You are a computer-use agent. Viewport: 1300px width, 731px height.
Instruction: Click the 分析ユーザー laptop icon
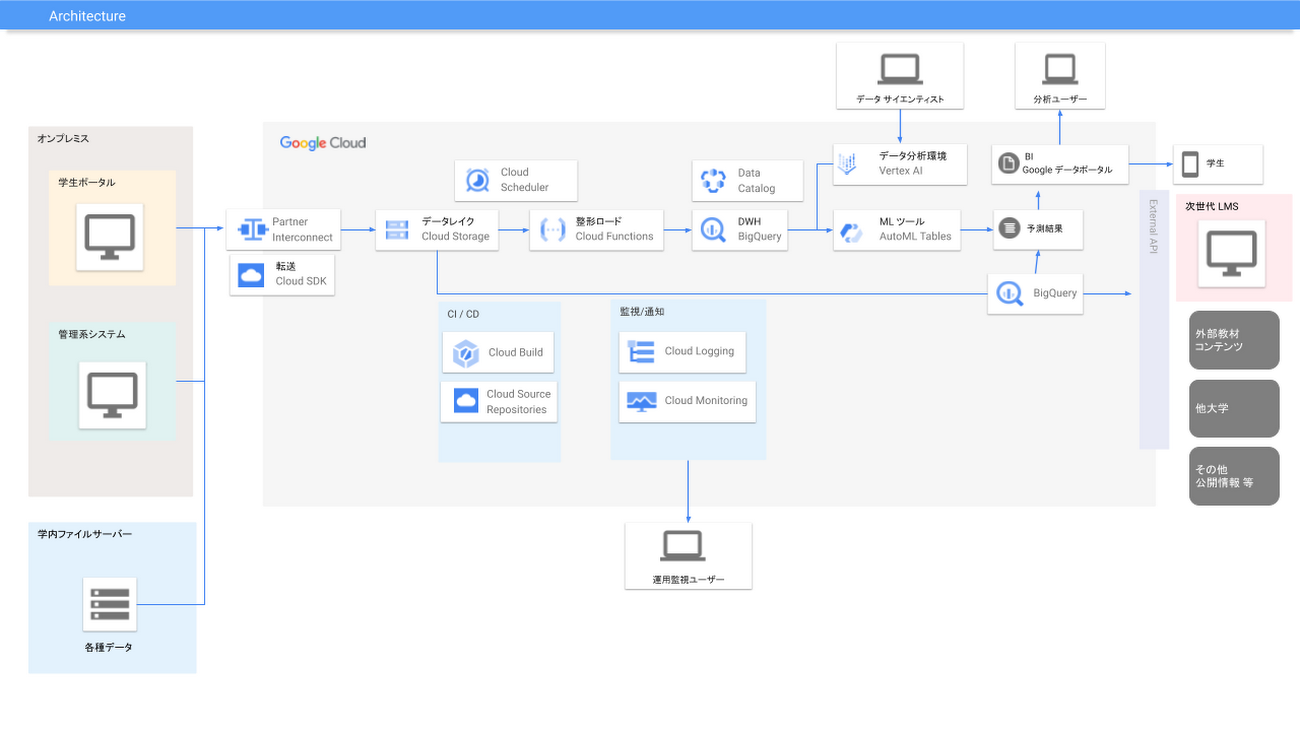[x=1060, y=68]
